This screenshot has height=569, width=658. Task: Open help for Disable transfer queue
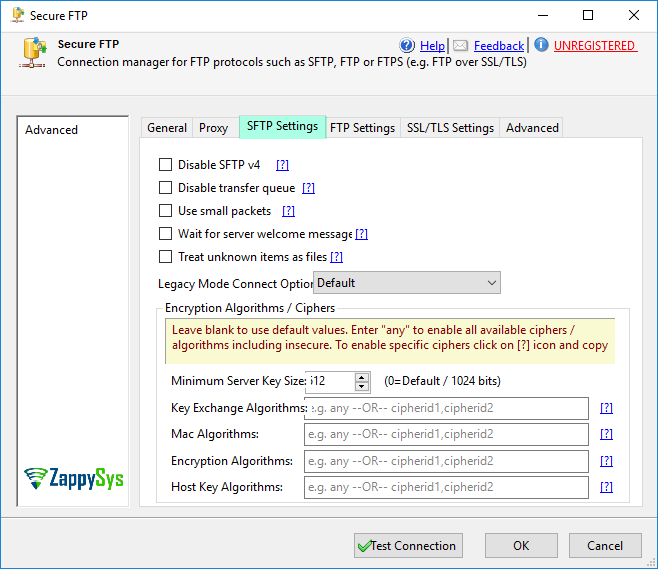click(308, 188)
